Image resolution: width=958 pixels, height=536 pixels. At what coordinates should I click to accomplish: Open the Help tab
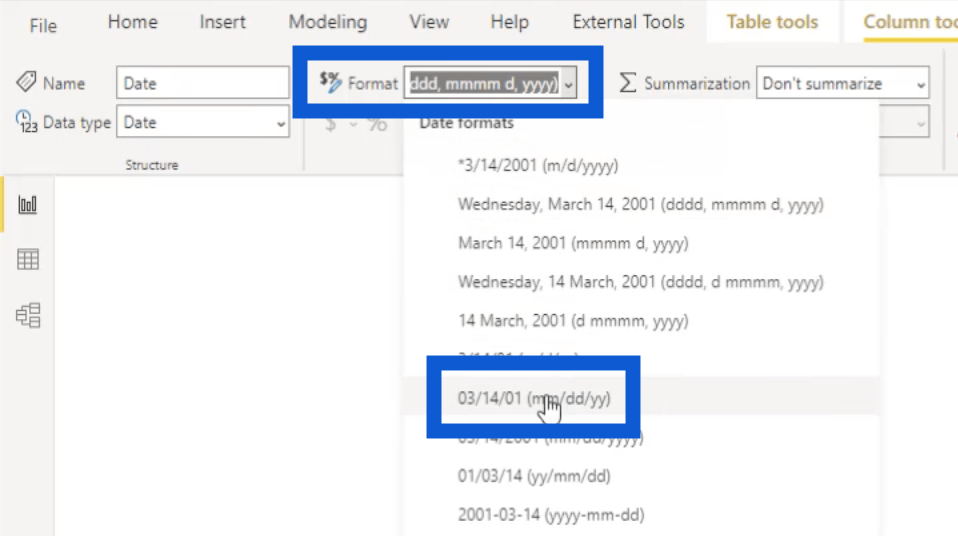tap(510, 22)
